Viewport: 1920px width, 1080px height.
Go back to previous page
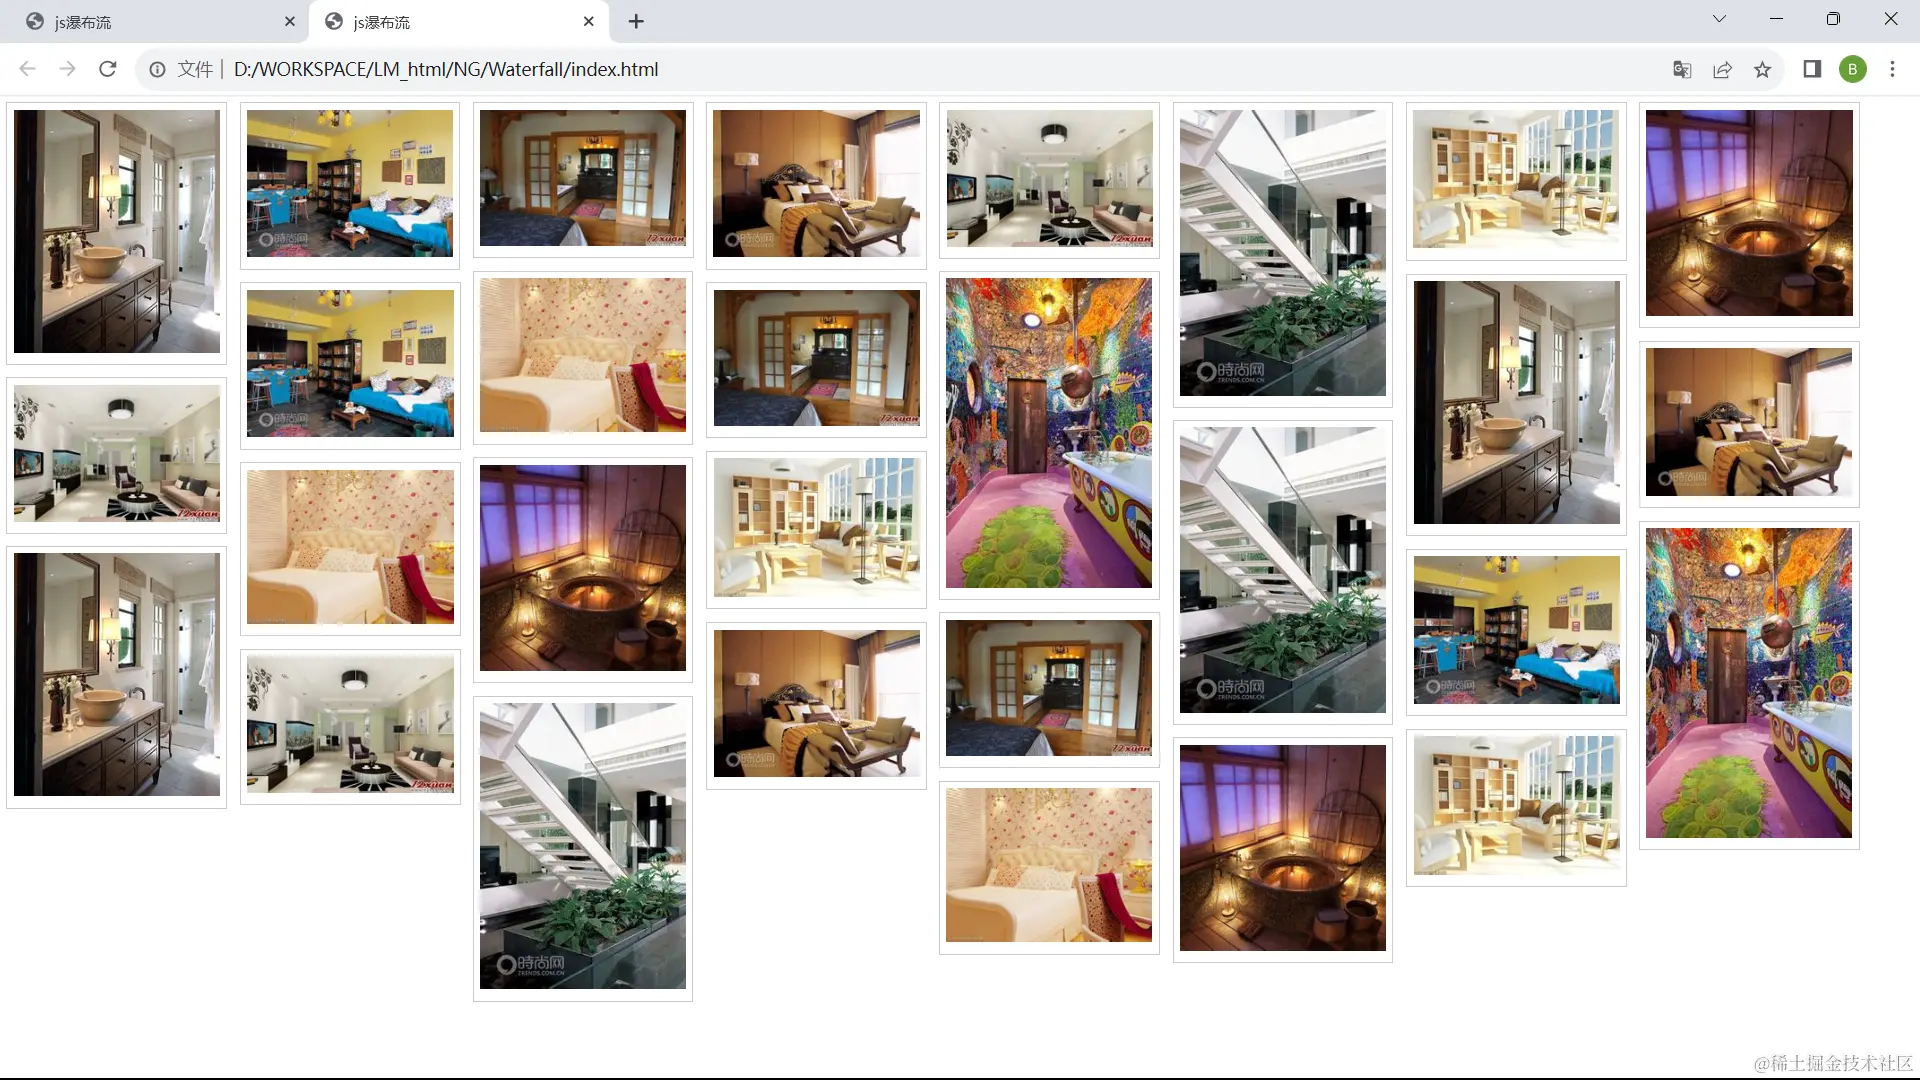27,69
